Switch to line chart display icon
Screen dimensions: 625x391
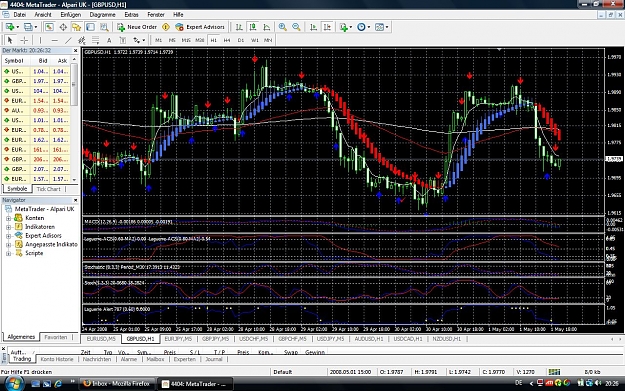tap(267, 27)
